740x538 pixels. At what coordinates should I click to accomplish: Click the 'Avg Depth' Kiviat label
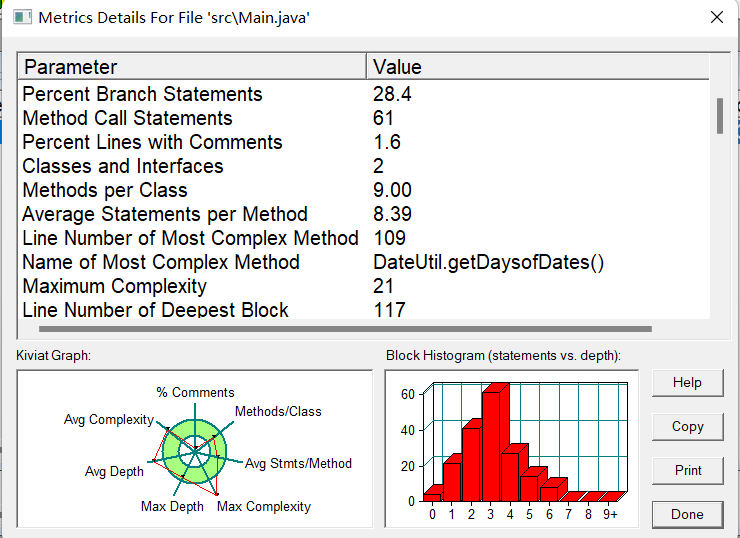(x=114, y=471)
